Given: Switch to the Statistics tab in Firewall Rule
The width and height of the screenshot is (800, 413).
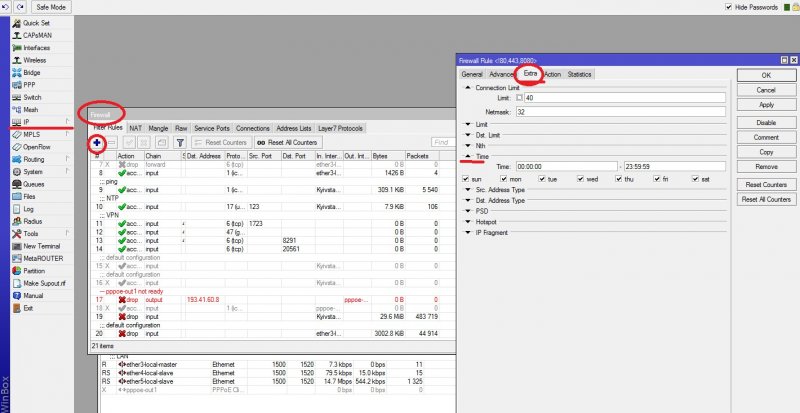Looking at the screenshot, I should (579, 74).
